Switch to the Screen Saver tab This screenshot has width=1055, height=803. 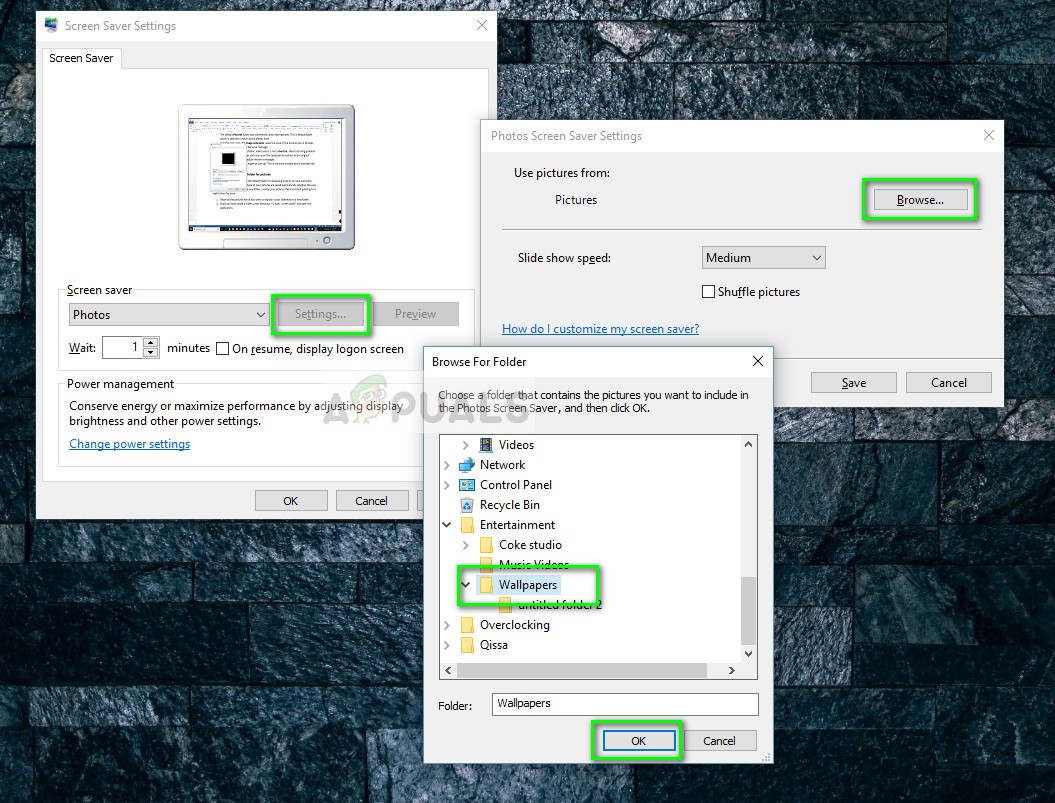(x=81, y=58)
